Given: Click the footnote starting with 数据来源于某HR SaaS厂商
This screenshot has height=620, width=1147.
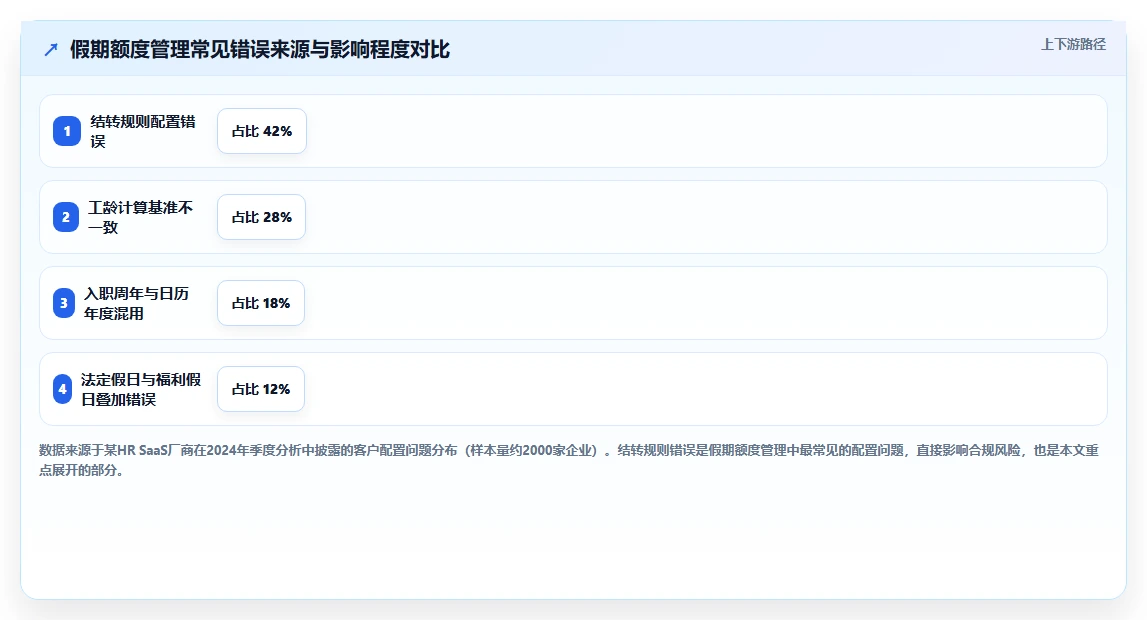Looking at the screenshot, I should pos(569,460).
